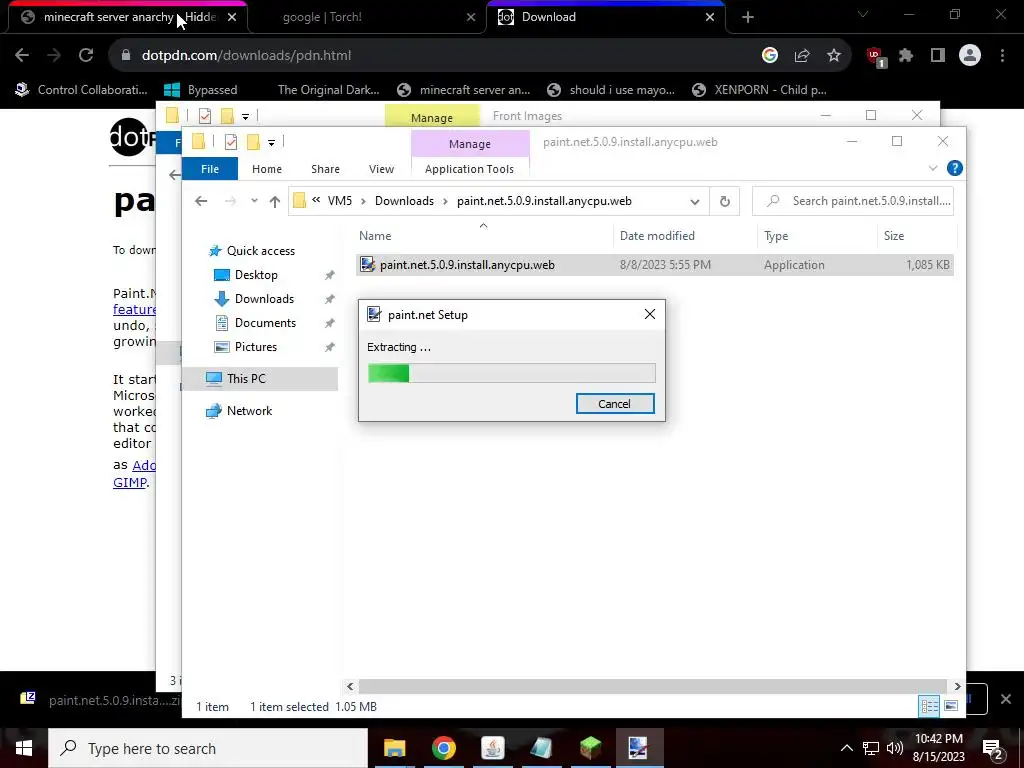This screenshot has height=768, width=1024.
Task: Click the taskbar search box
Action: click(208, 748)
